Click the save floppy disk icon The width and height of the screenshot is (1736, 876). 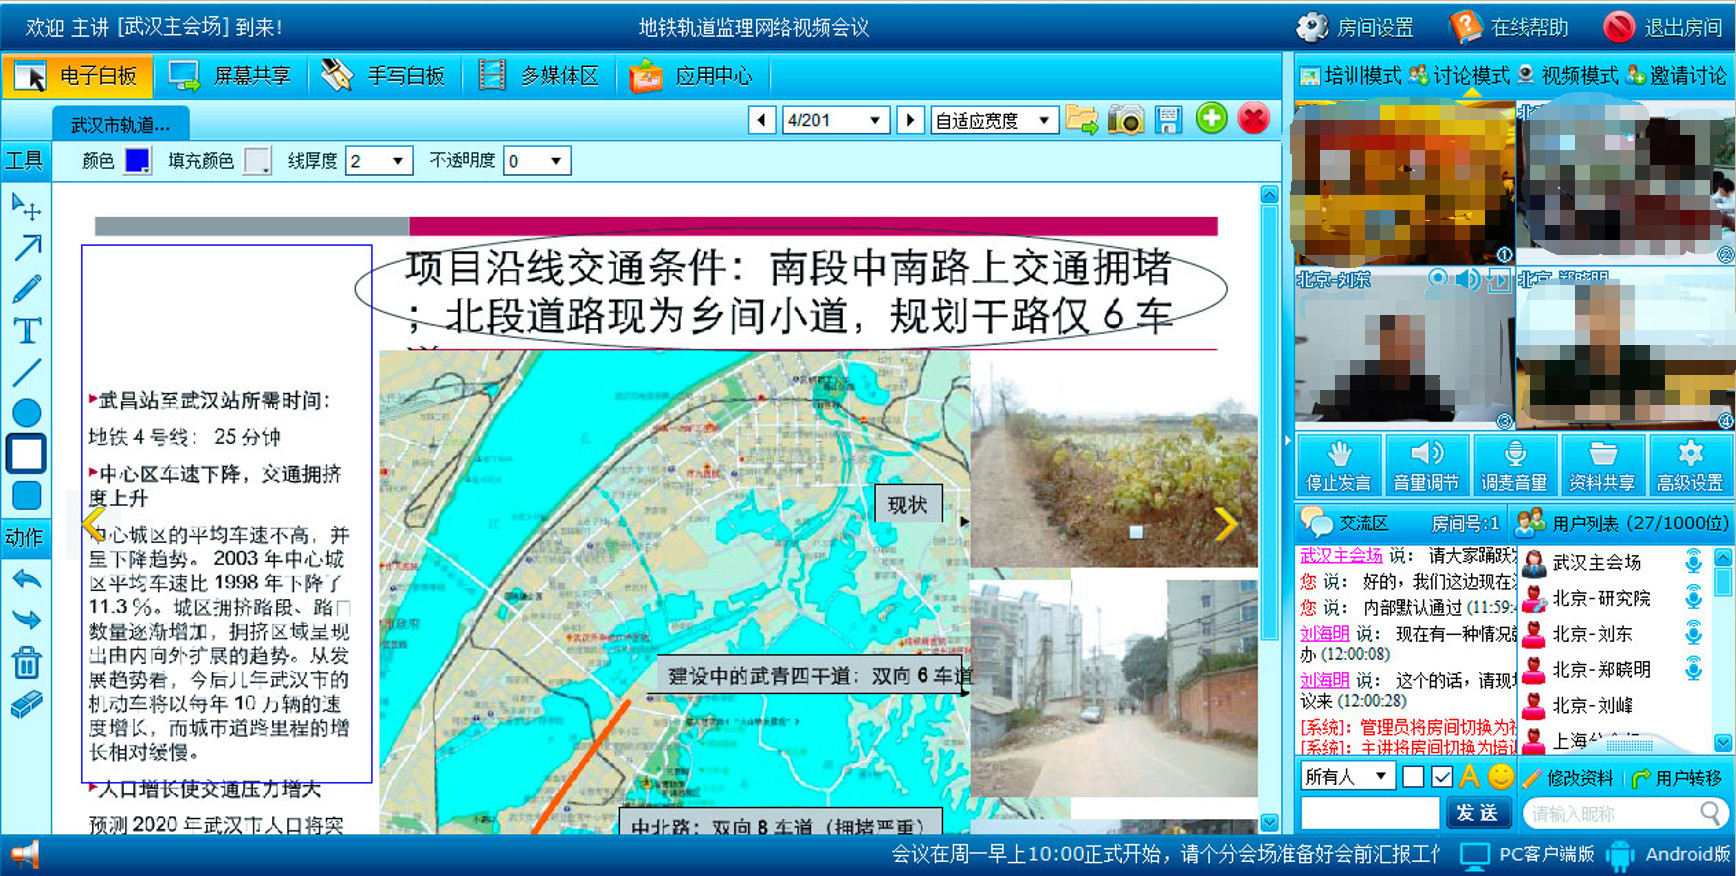coord(1168,120)
